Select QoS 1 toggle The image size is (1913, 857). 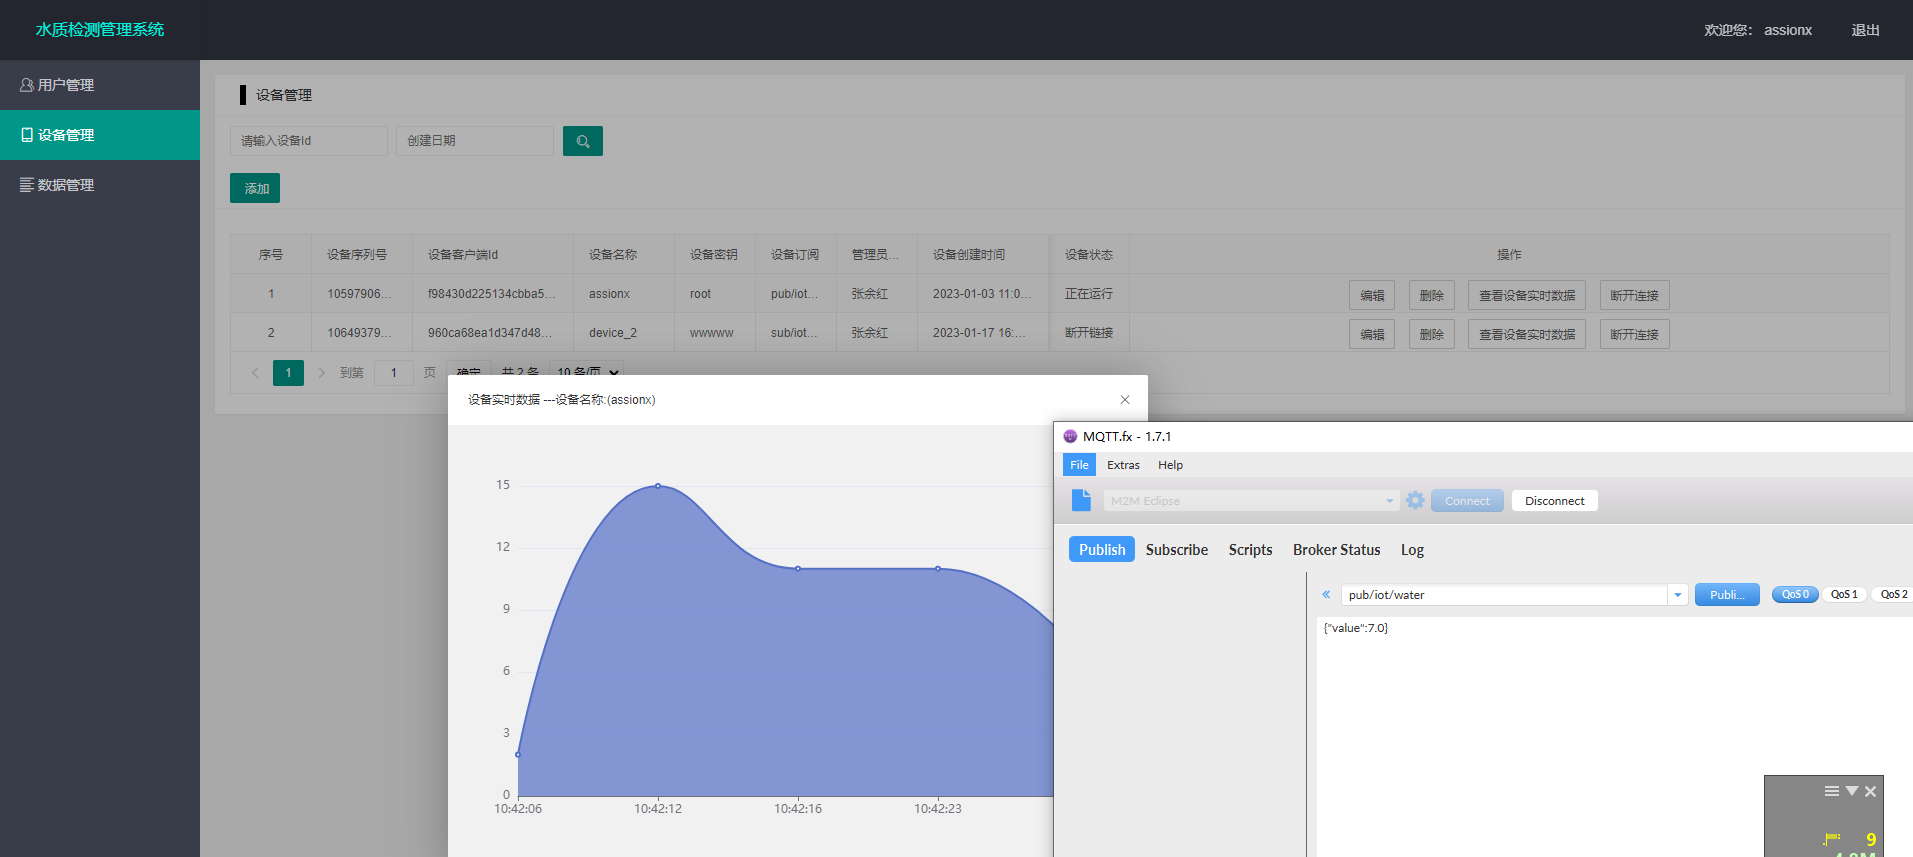(1844, 594)
